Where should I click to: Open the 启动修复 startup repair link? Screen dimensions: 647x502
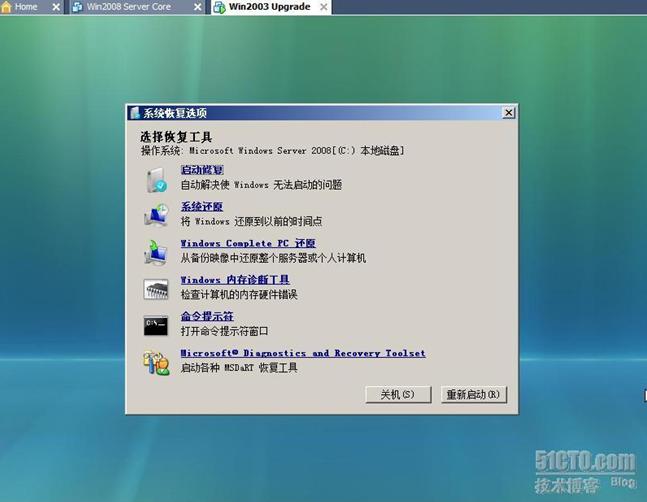coord(201,170)
